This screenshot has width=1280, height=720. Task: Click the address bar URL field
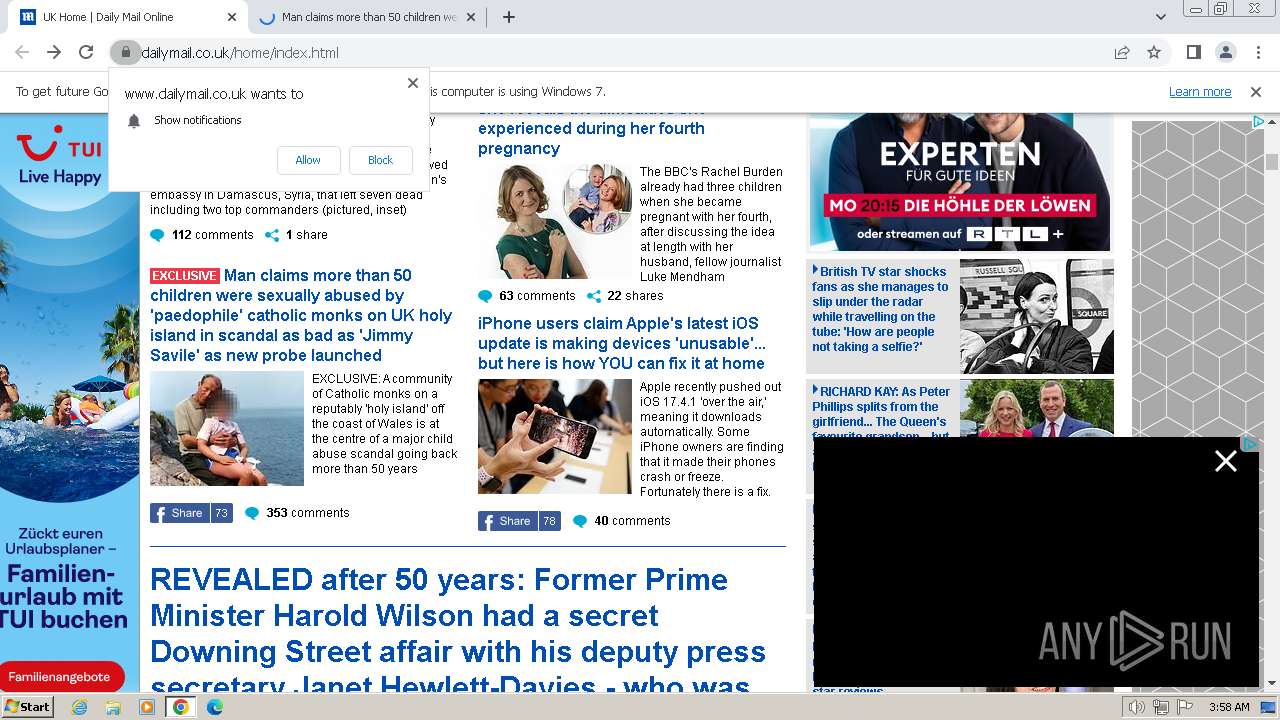pos(620,52)
